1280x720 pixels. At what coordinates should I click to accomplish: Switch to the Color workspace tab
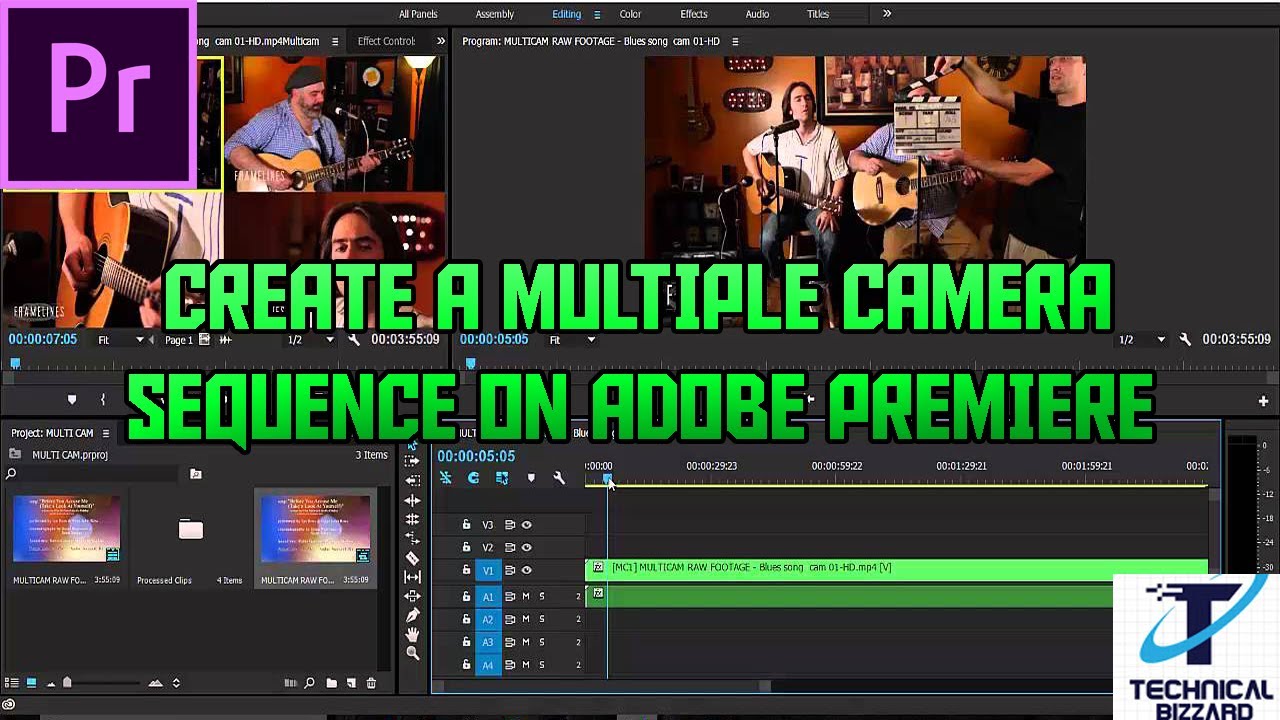coord(630,14)
